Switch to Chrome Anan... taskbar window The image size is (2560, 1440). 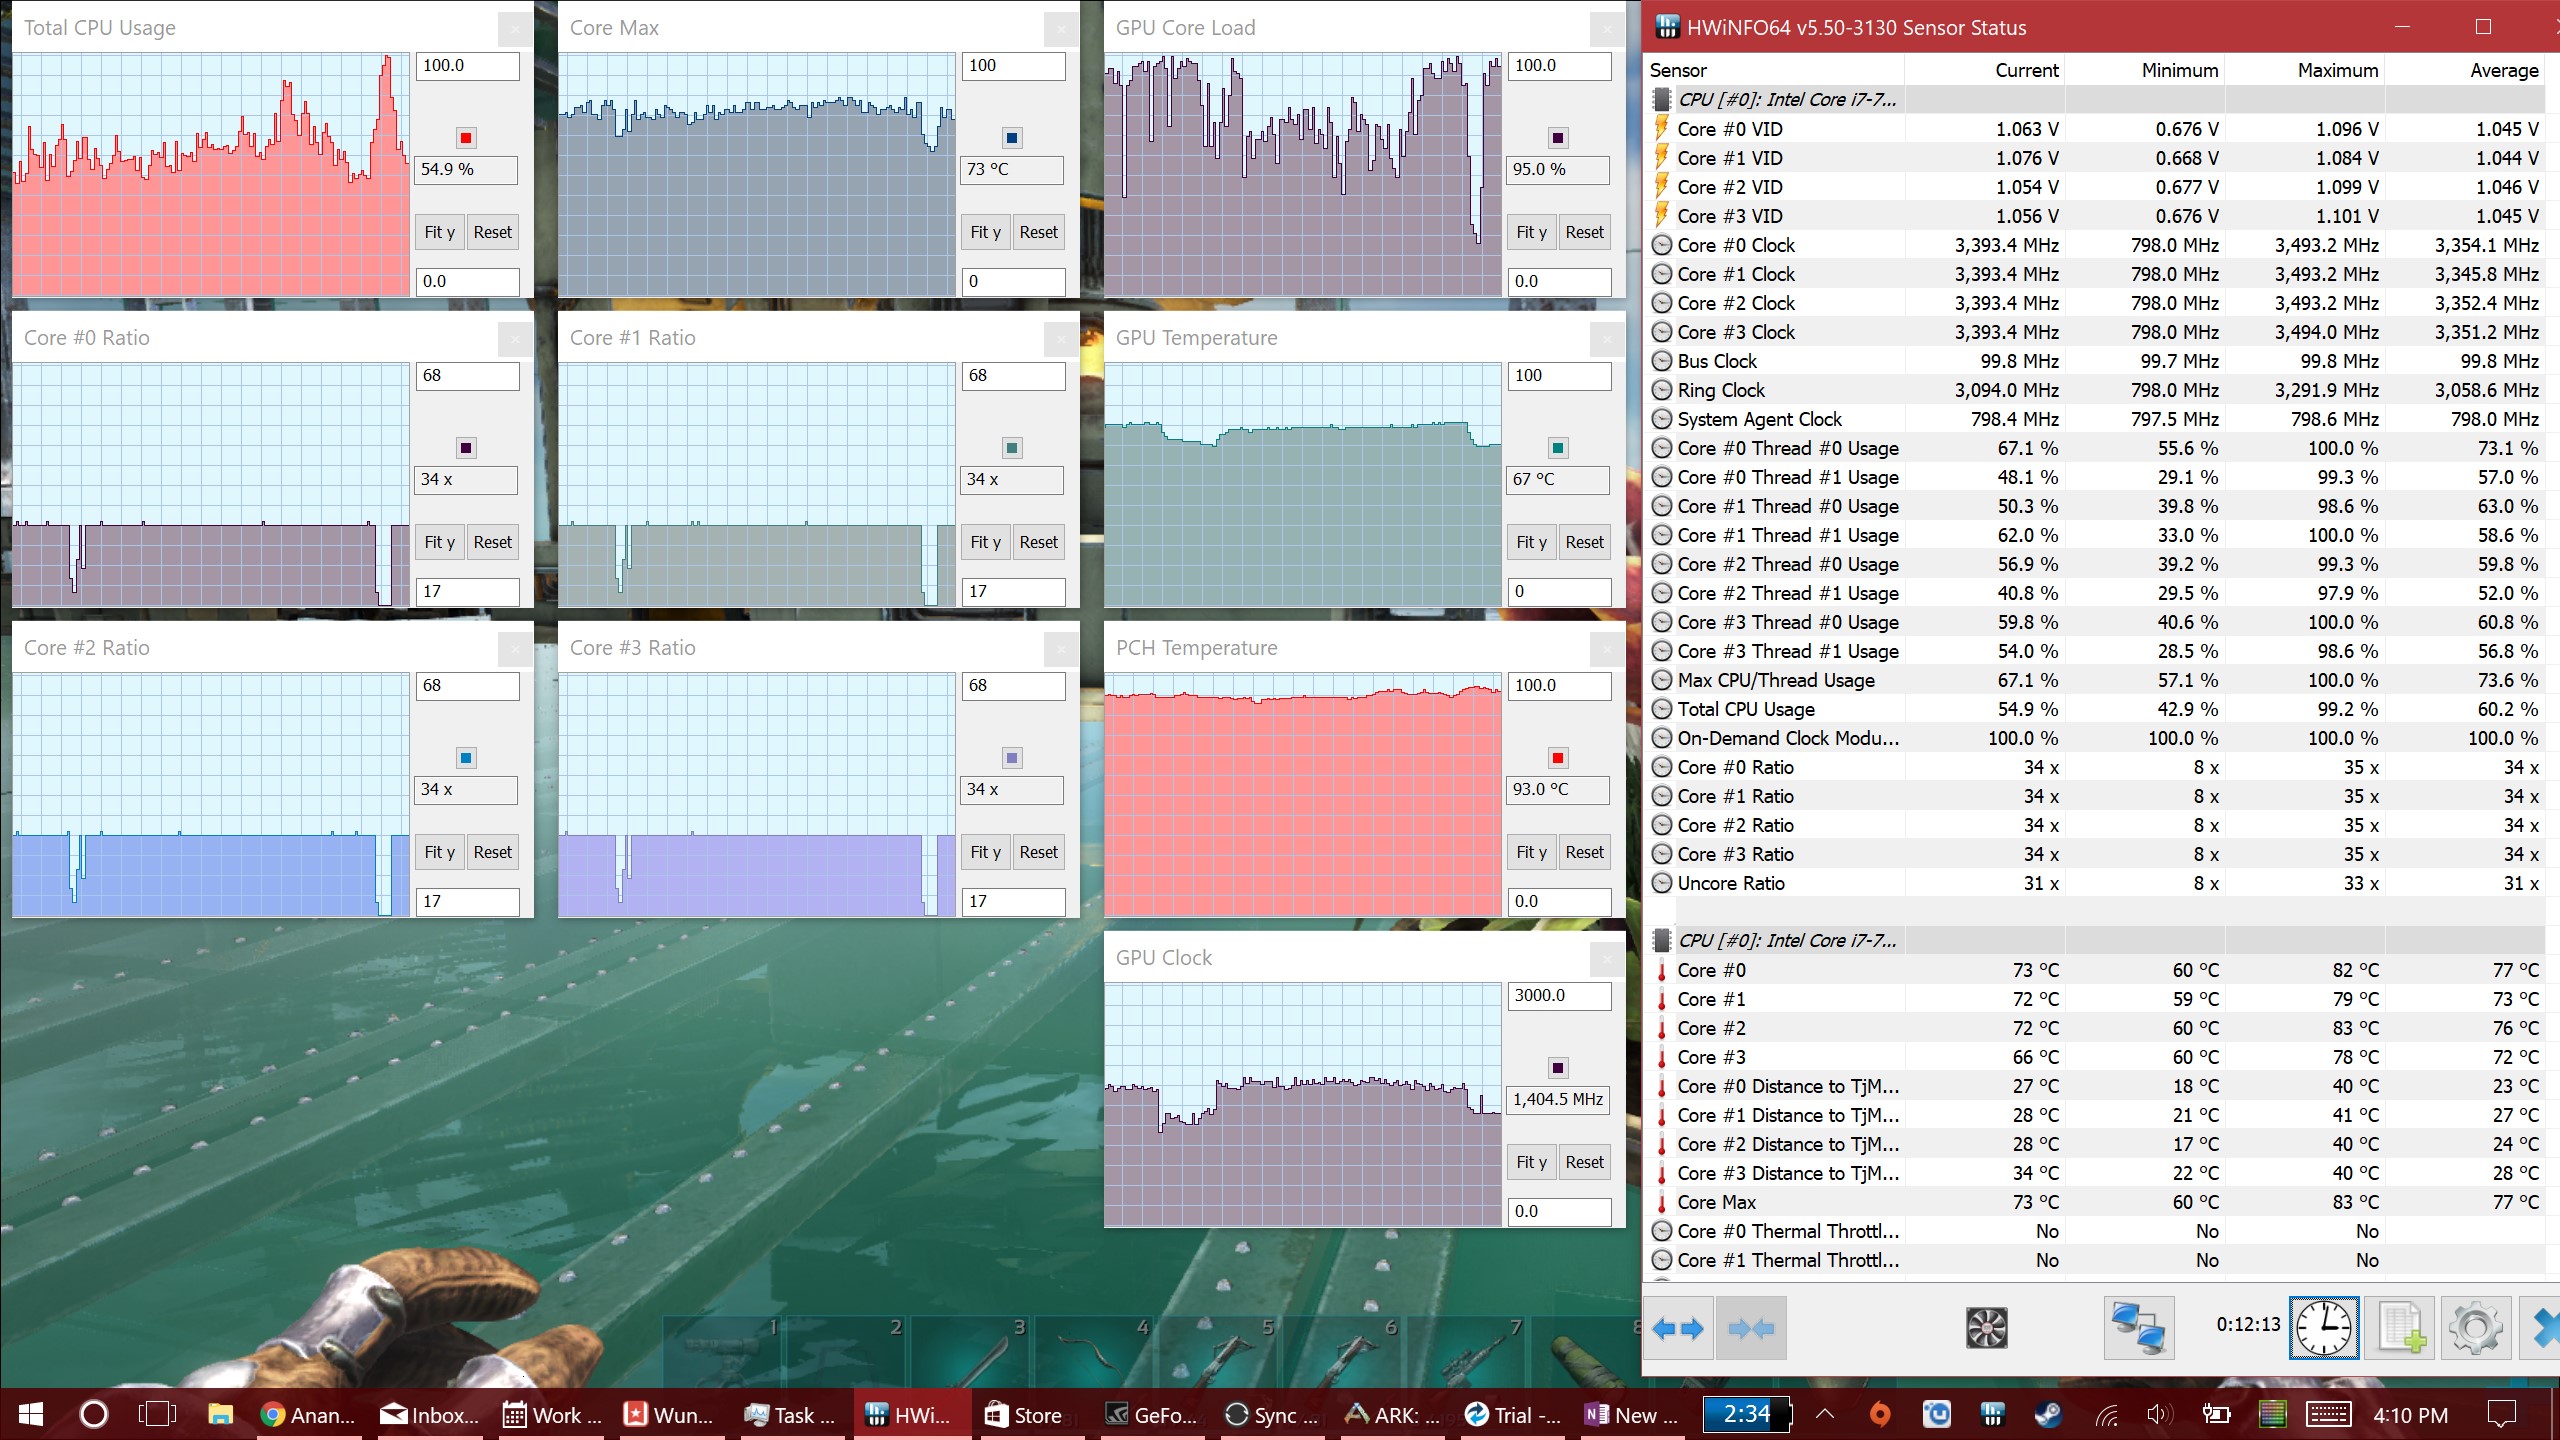coord(308,1414)
